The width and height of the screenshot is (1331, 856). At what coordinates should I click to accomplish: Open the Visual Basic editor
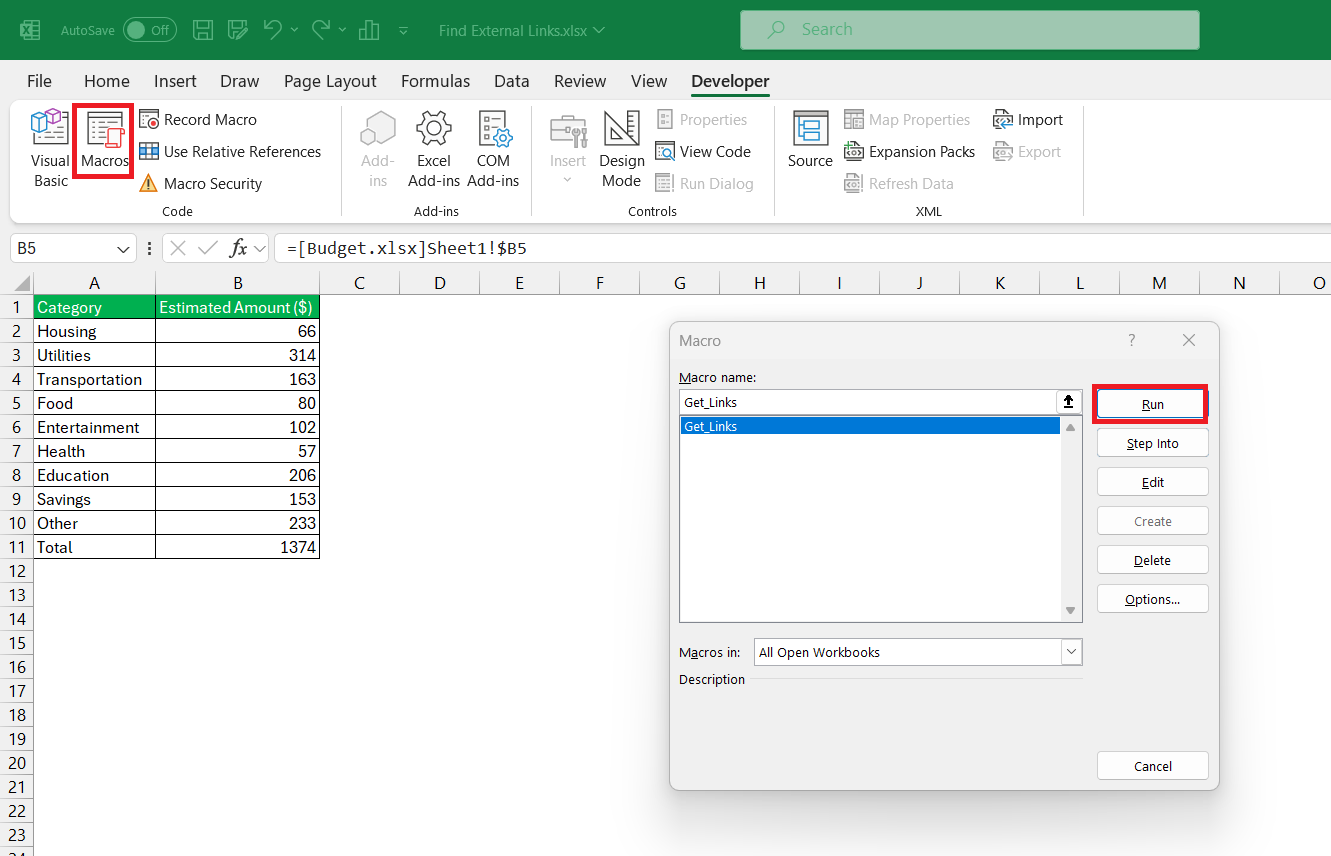(49, 148)
